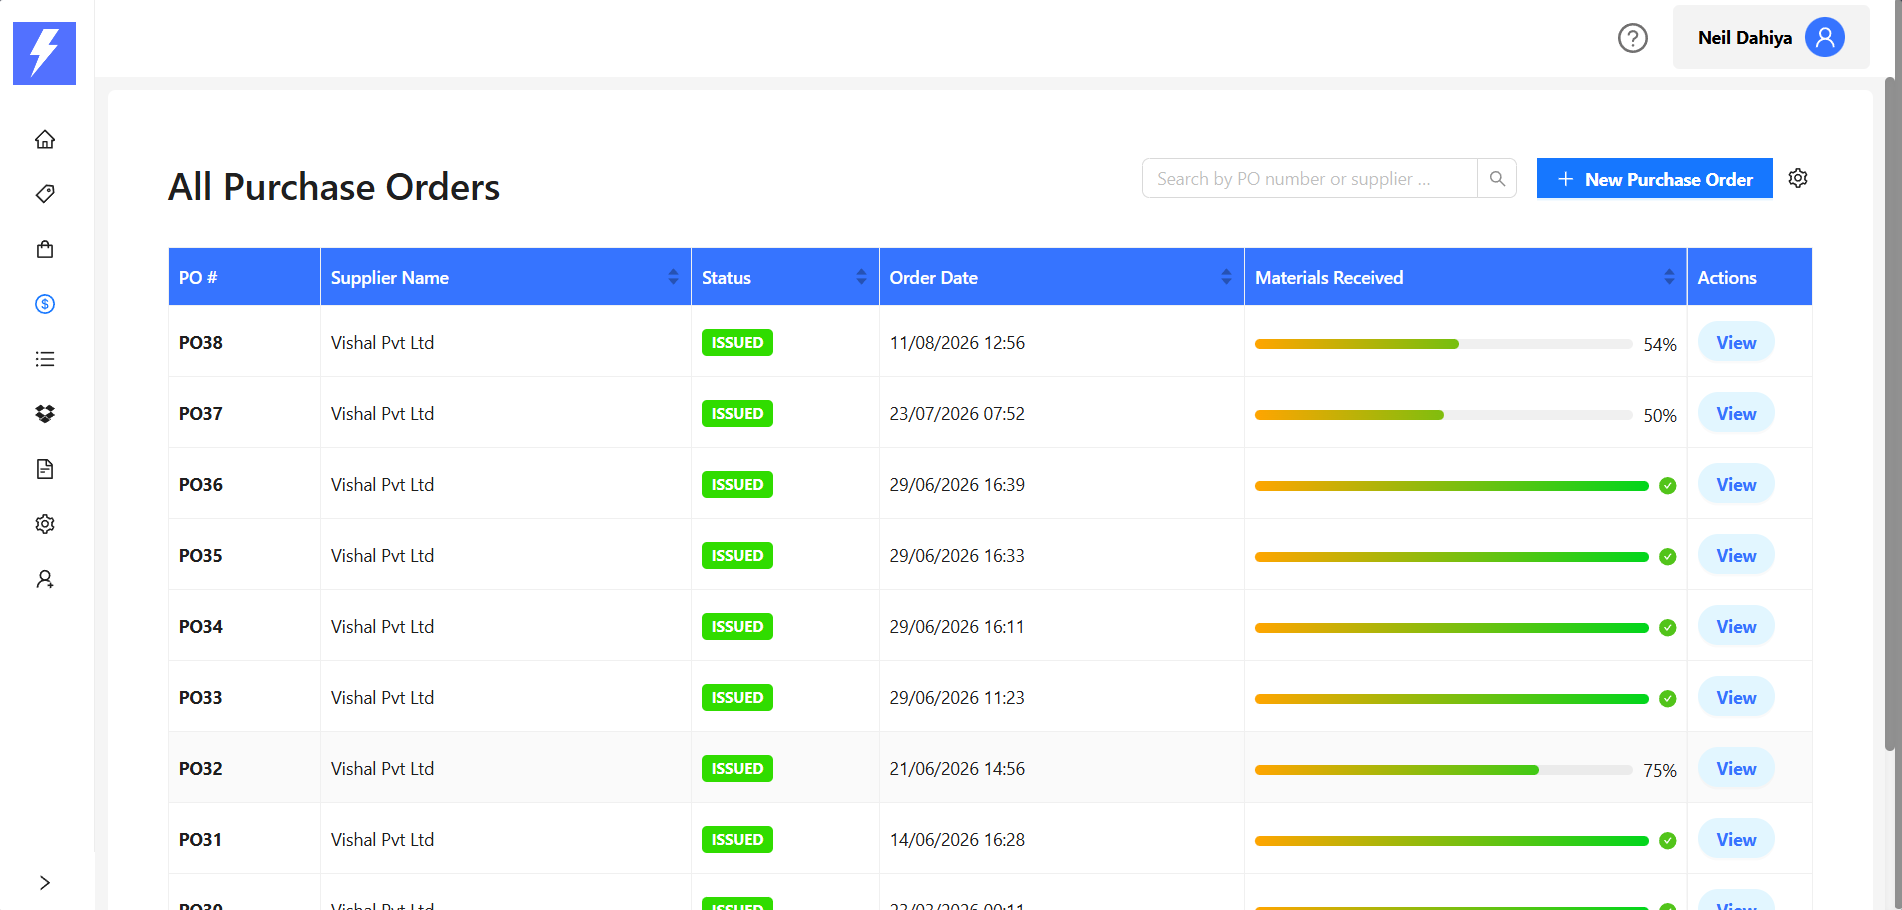
Task: Focus the PO number or supplier search field
Action: tap(1310, 178)
